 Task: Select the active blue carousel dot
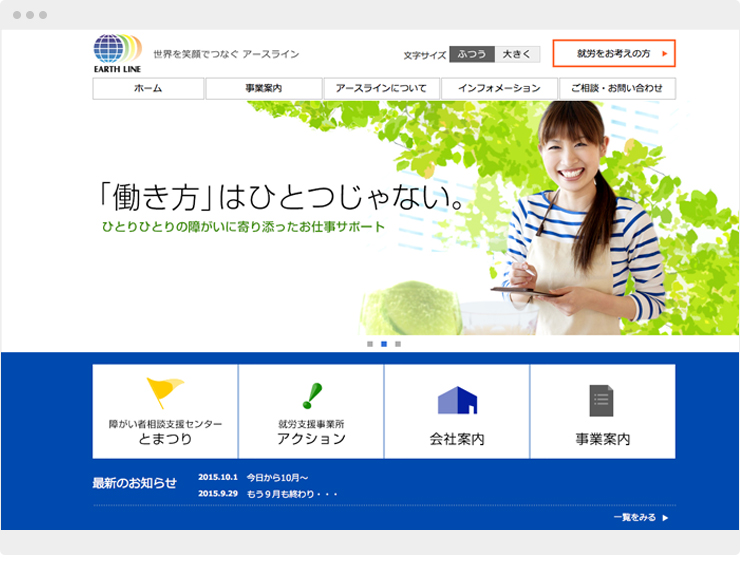384,344
